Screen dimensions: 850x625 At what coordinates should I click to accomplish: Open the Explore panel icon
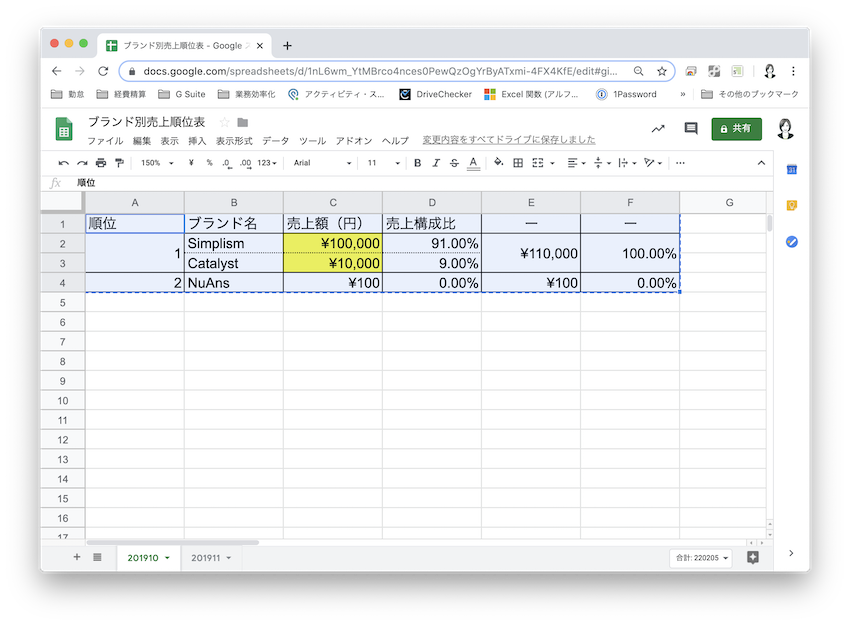click(753, 557)
